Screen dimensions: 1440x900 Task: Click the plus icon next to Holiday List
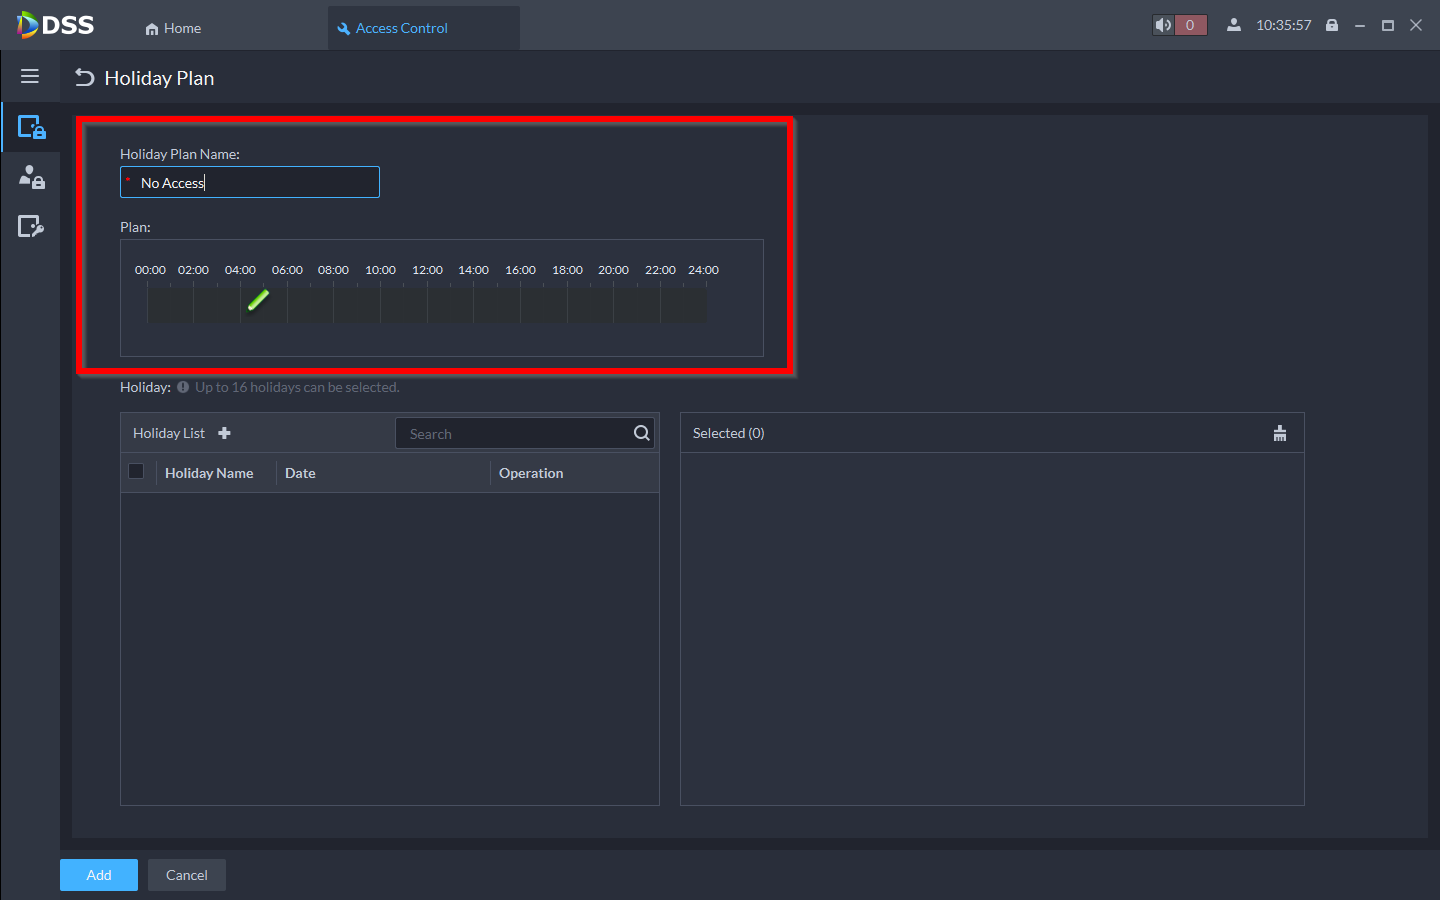tap(224, 433)
